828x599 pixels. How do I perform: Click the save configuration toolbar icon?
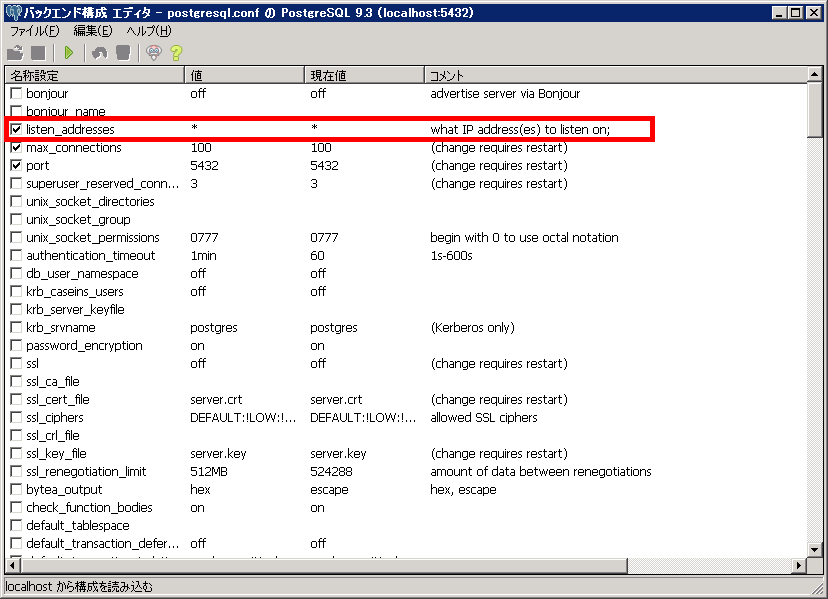pyautogui.click(x=38, y=53)
